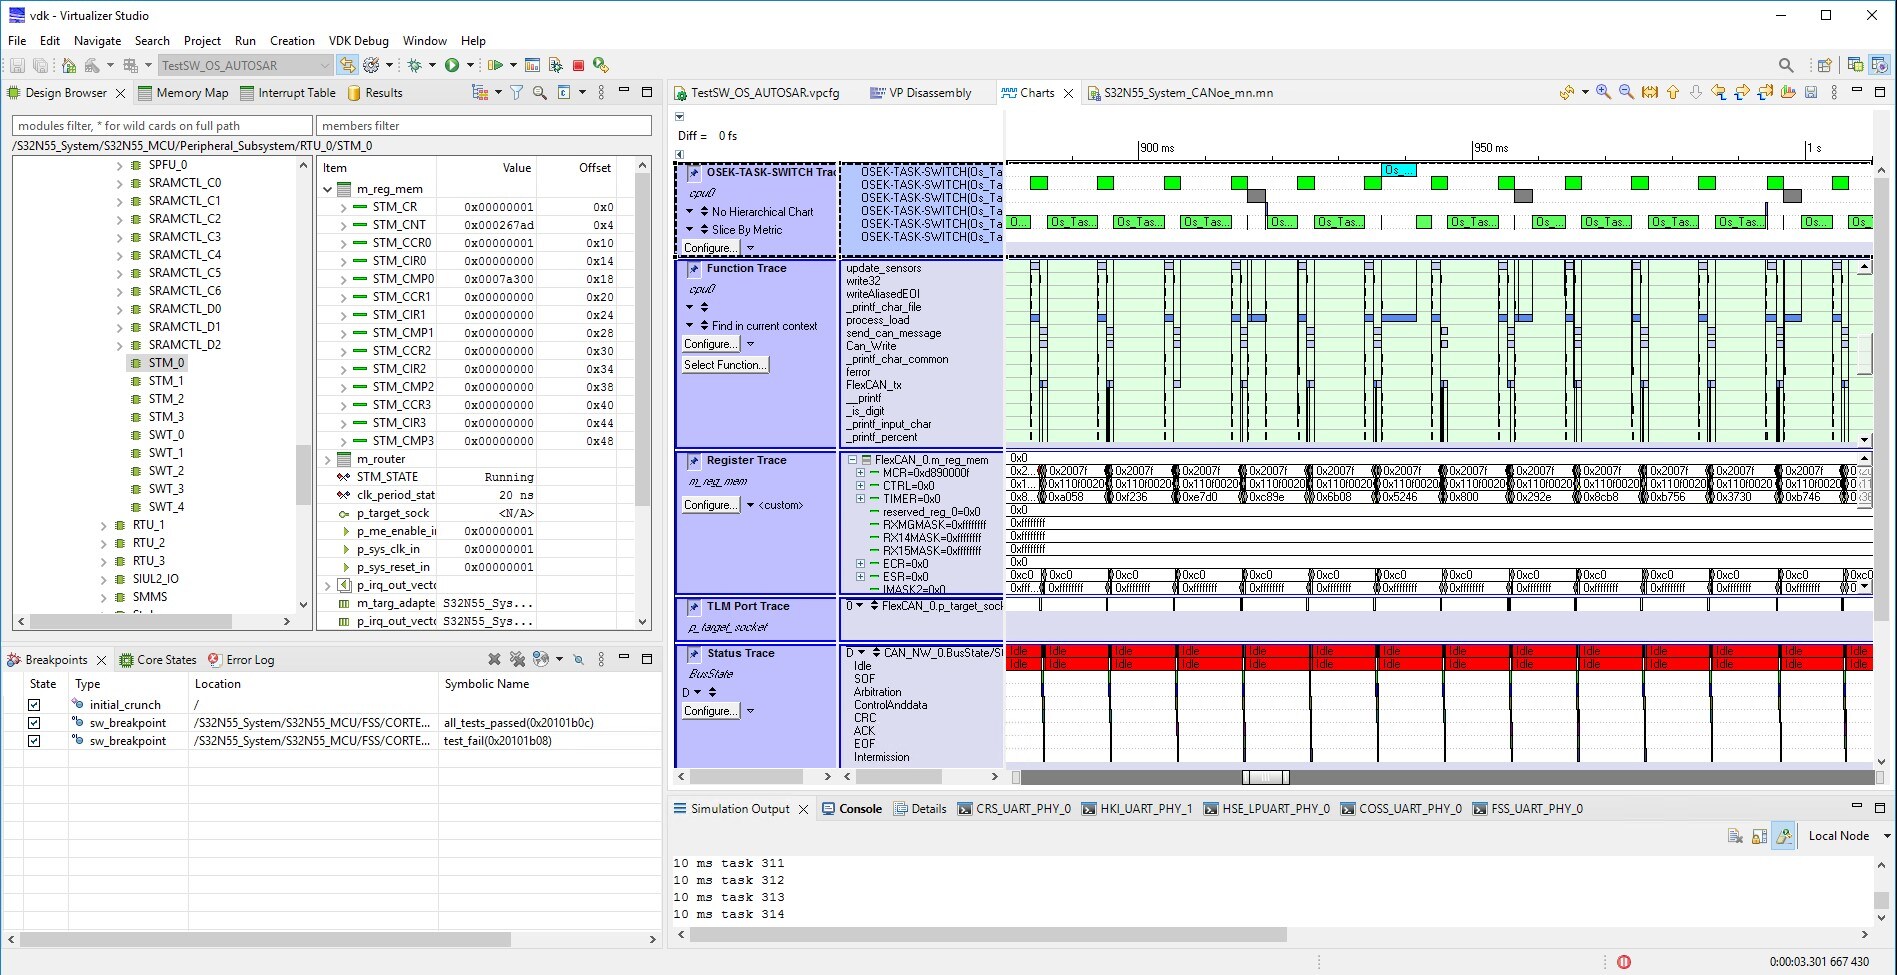
Task: Click the Select Function... button
Action: pos(726,365)
